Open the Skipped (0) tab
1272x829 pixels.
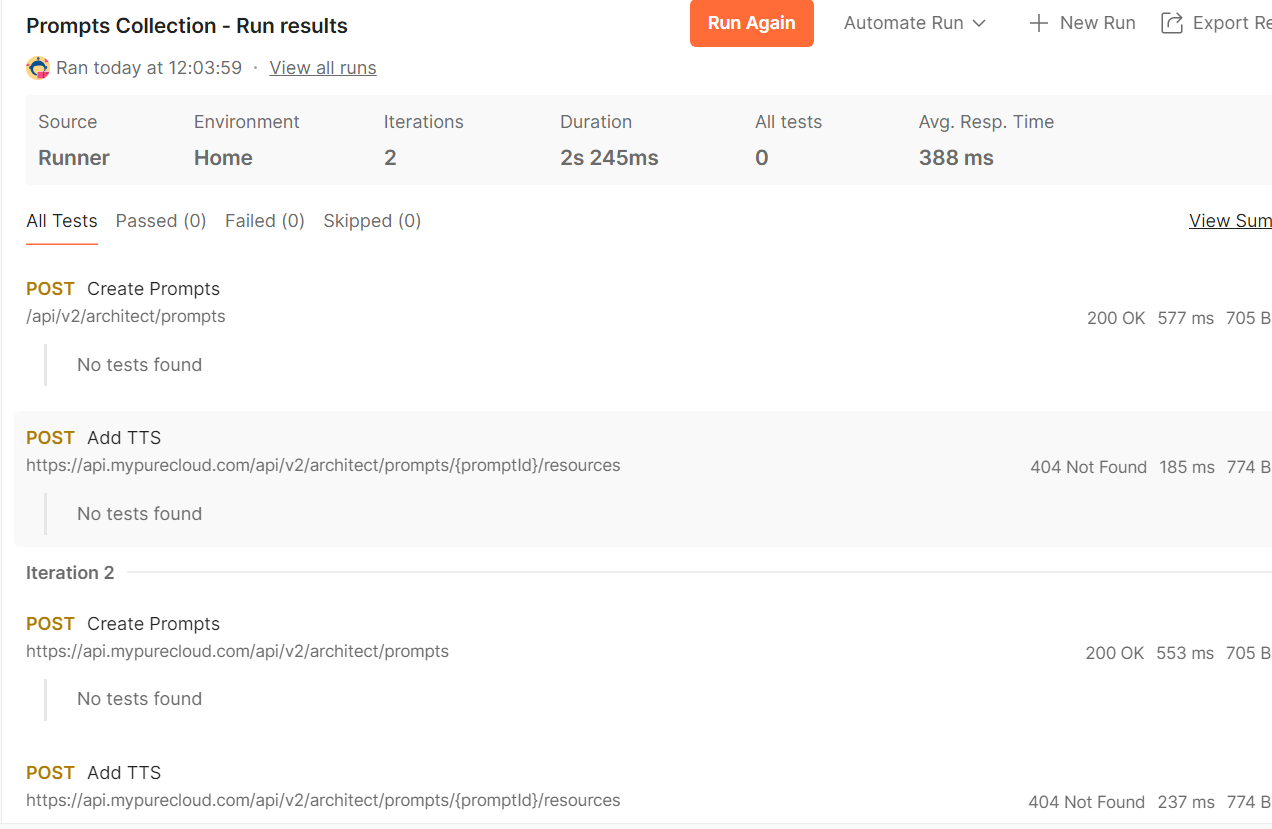coord(372,221)
